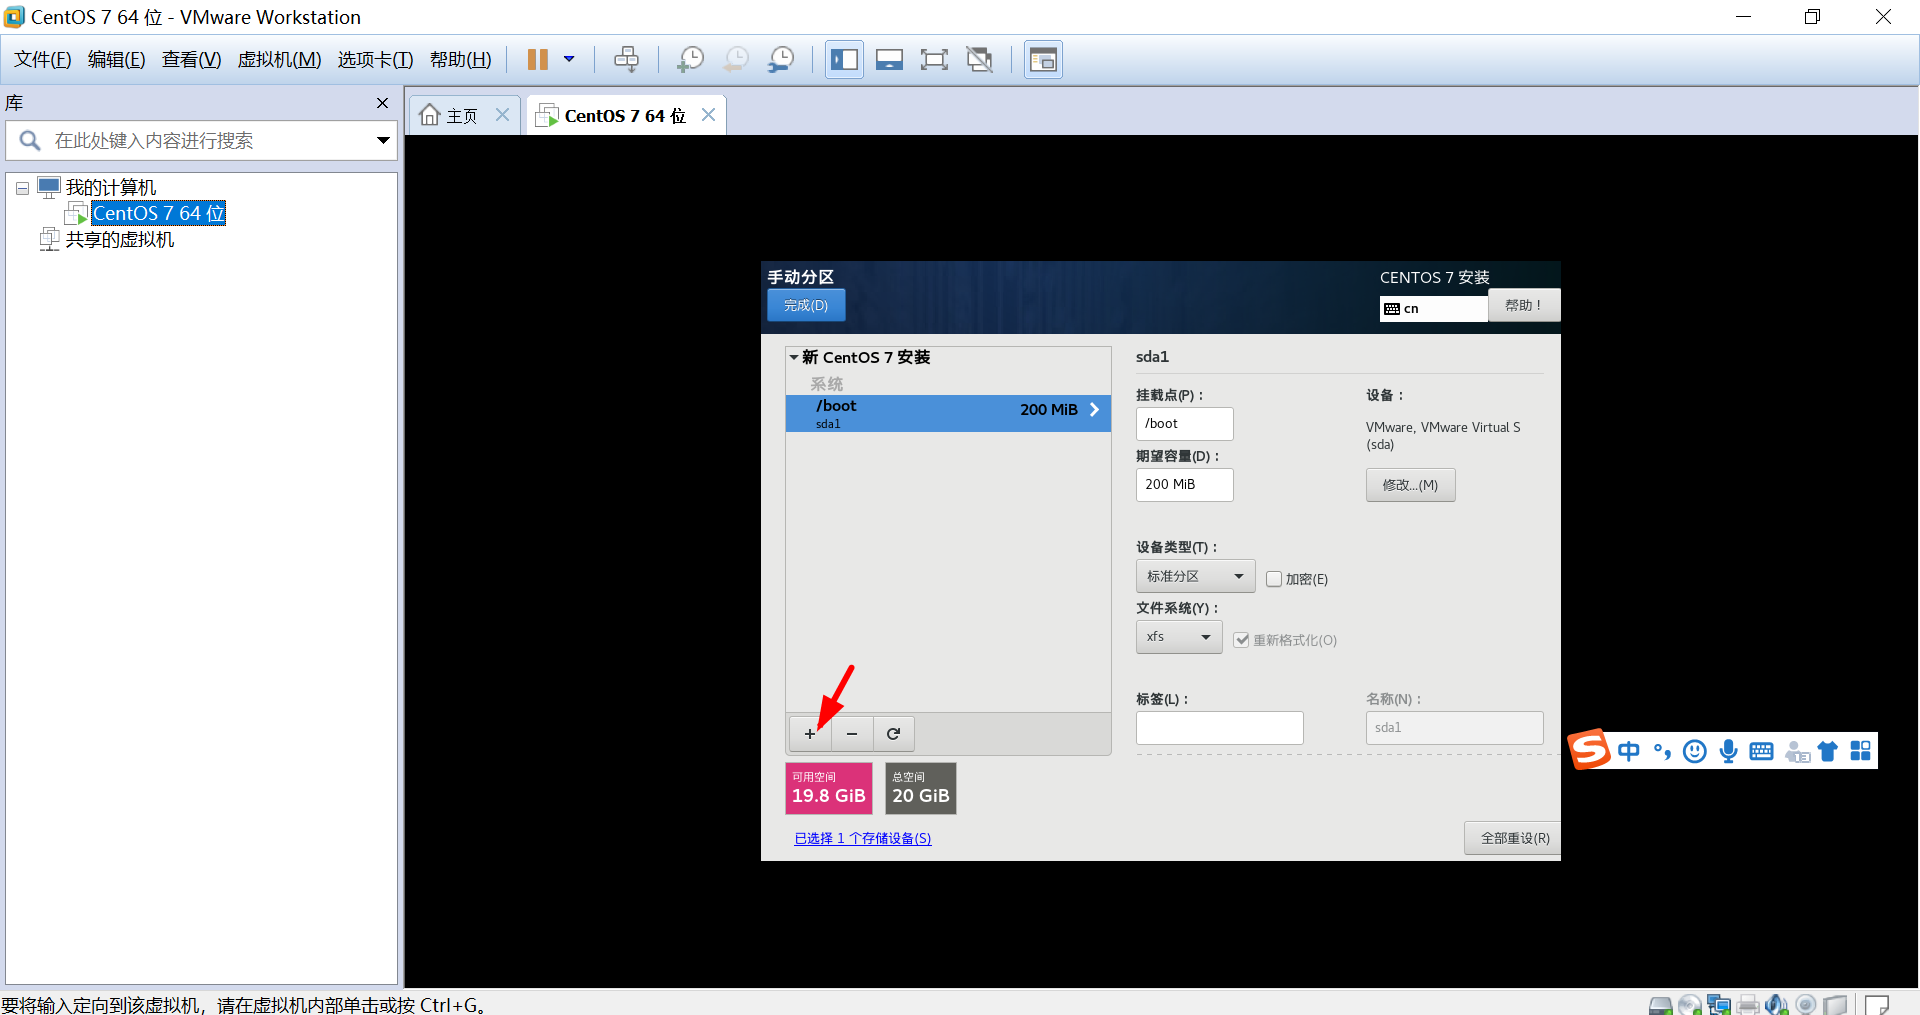Click the arrow chevron on the /boot row
1920x1015 pixels.
(x=1094, y=410)
